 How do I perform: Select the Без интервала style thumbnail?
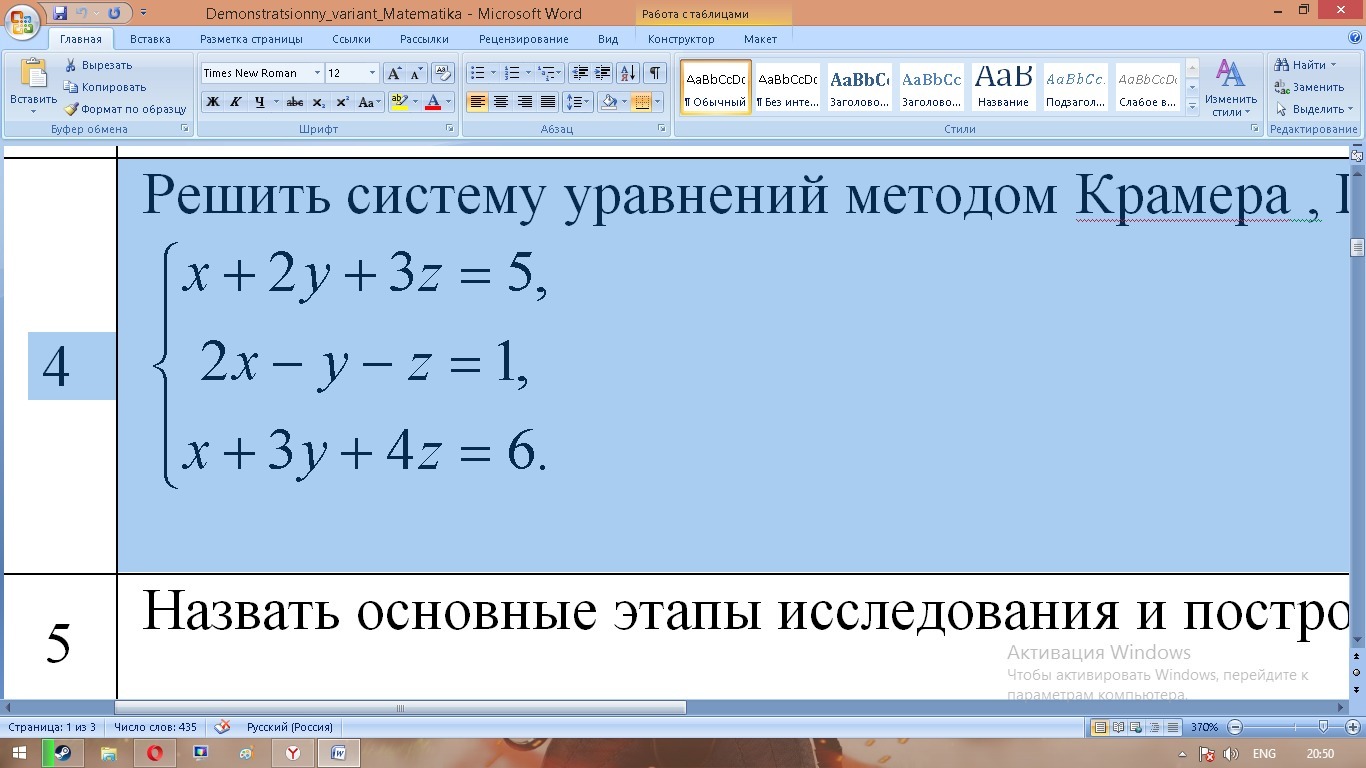coord(786,88)
